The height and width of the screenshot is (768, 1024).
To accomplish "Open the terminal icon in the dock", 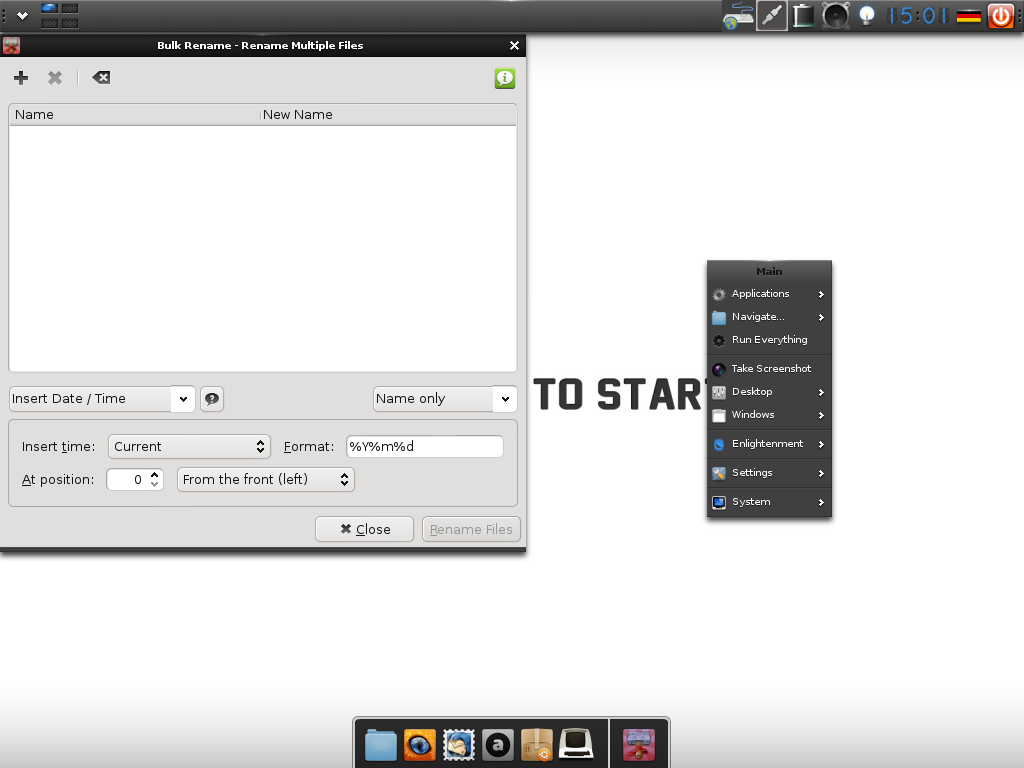I will 576,744.
